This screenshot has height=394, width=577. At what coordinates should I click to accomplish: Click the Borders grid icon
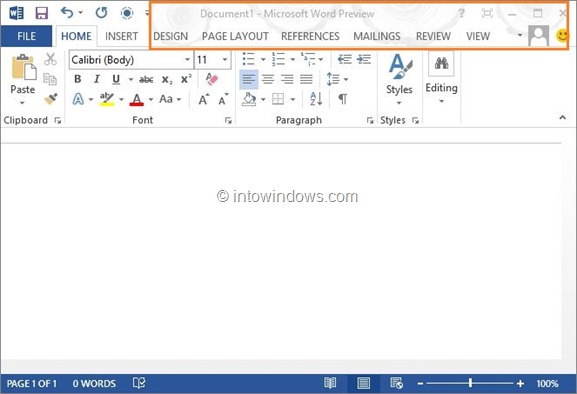click(278, 99)
